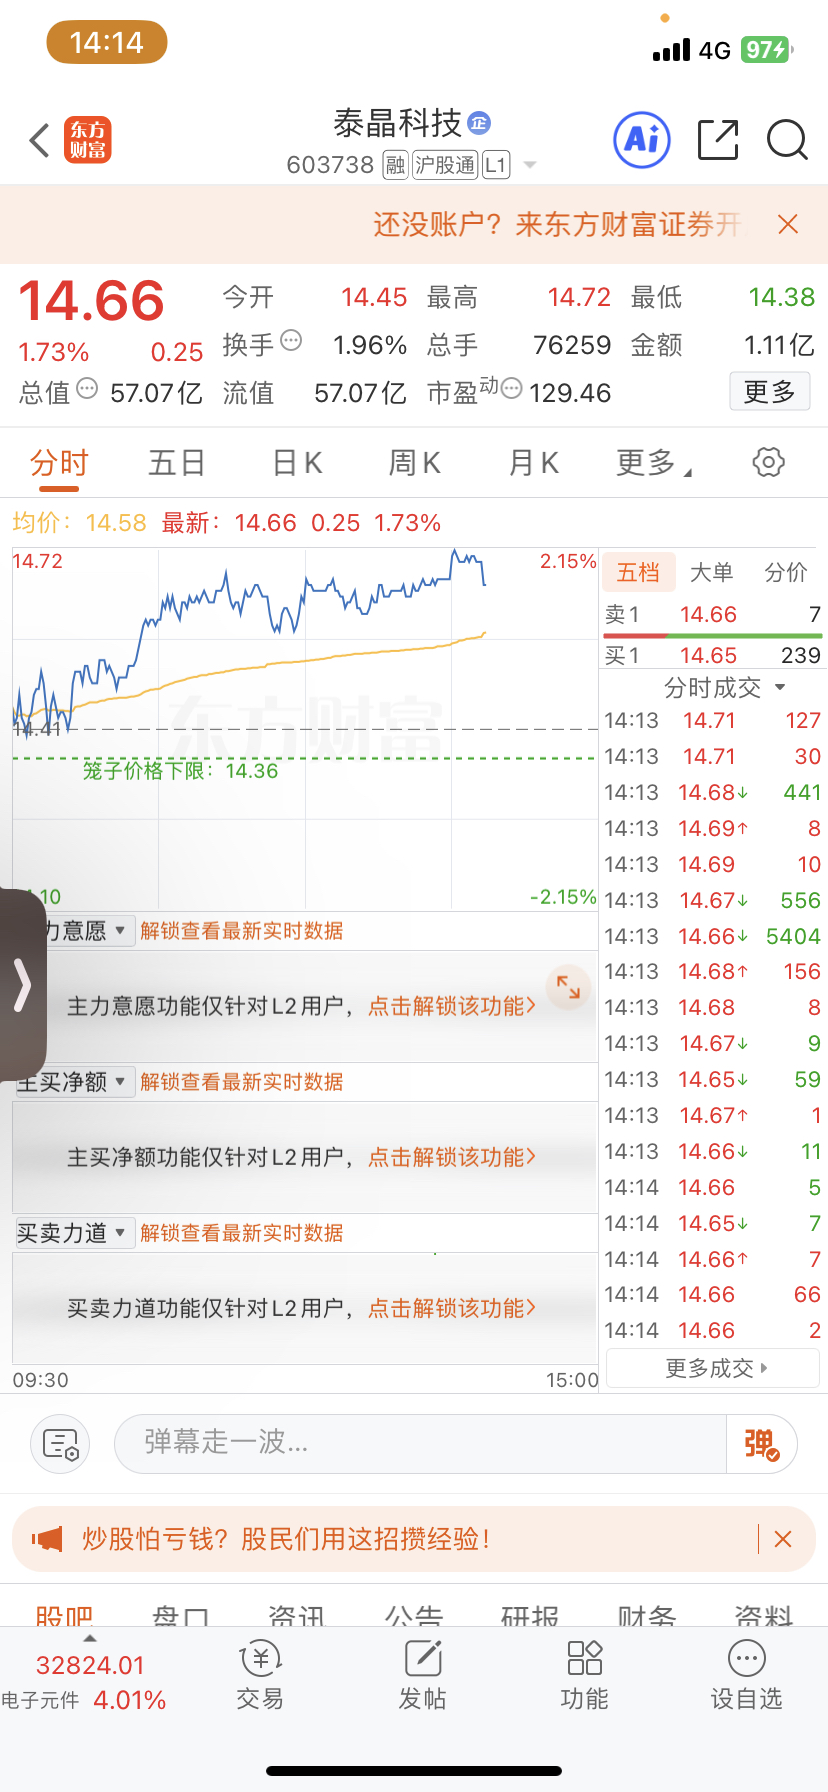Open the 东方财富 logo icon
This screenshot has height=1792, width=828.
pyautogui.click(x=88, y=140)
